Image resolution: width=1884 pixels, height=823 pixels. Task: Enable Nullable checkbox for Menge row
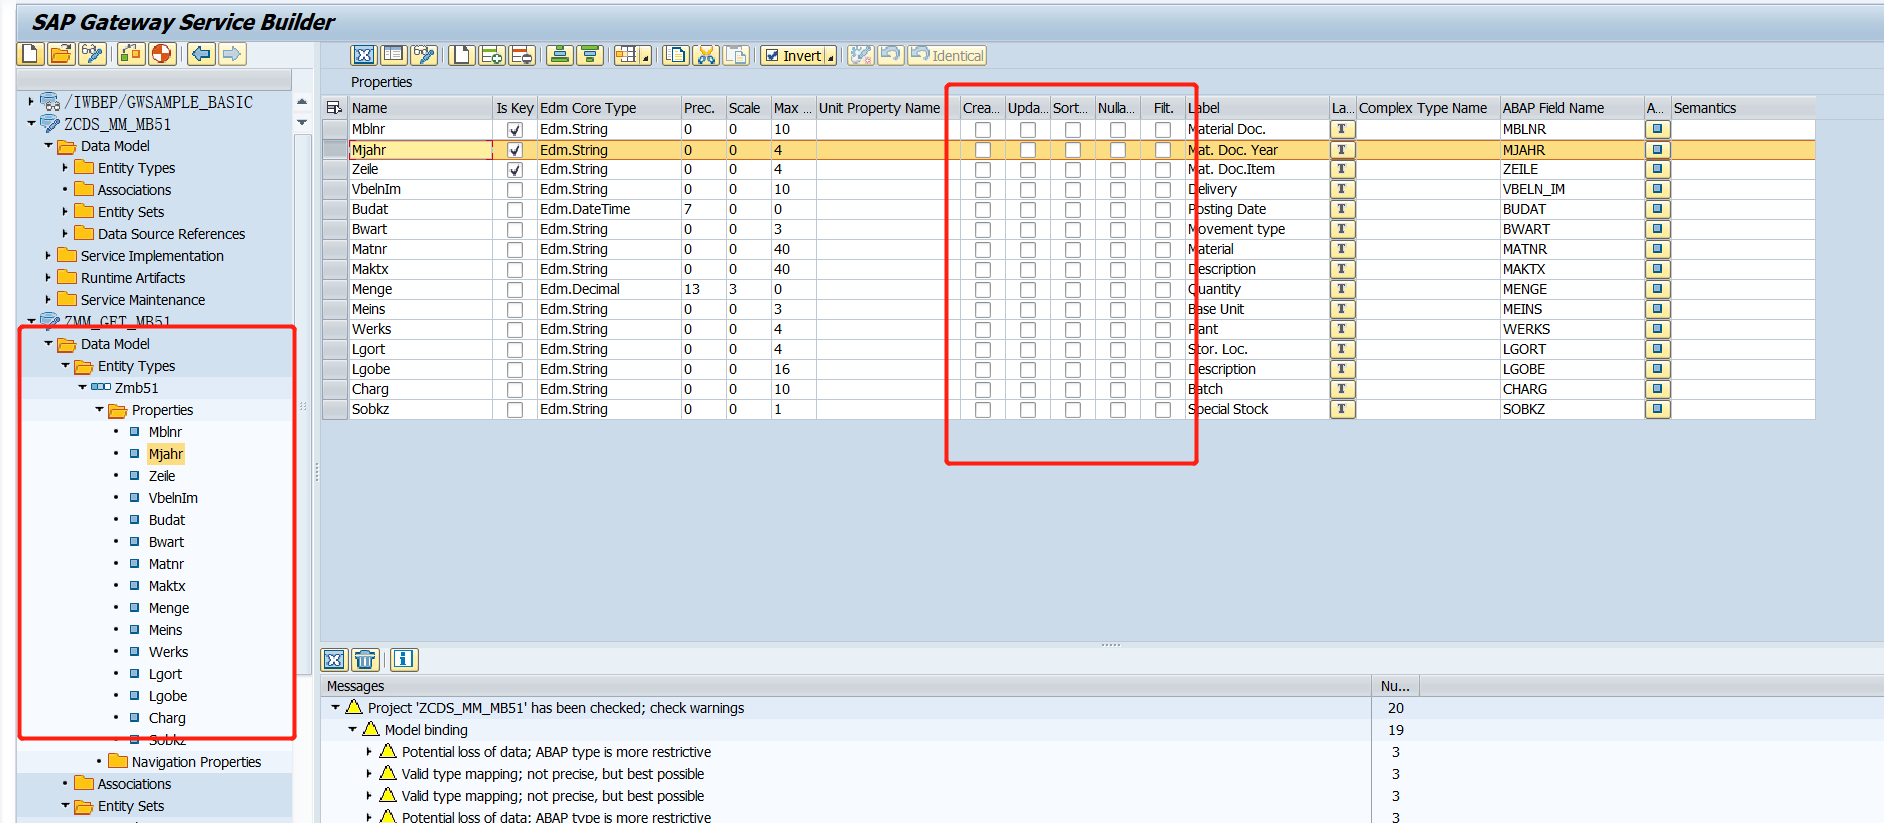[1118, 290]
